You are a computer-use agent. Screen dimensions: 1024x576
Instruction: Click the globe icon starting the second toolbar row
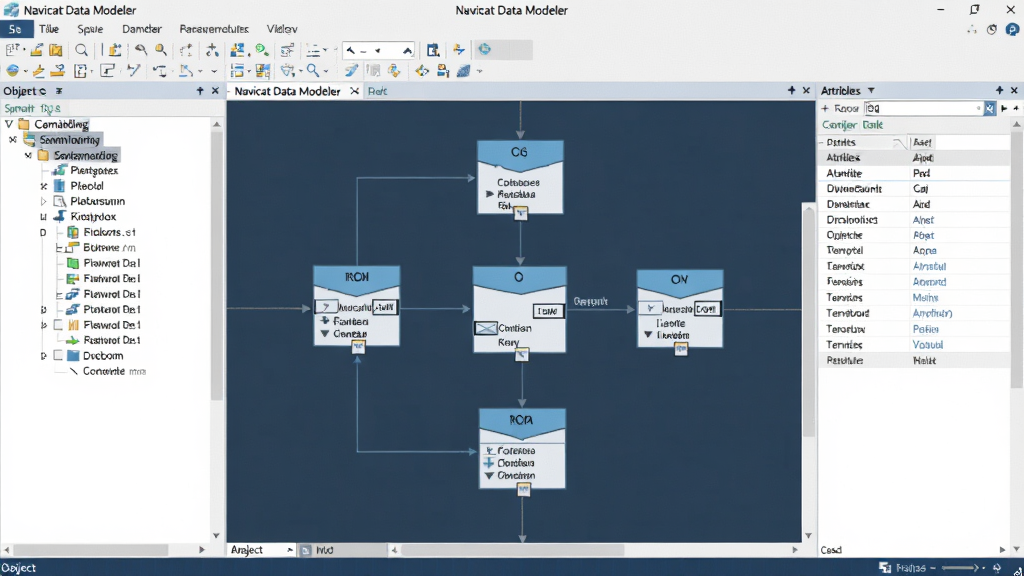[12, 71]
